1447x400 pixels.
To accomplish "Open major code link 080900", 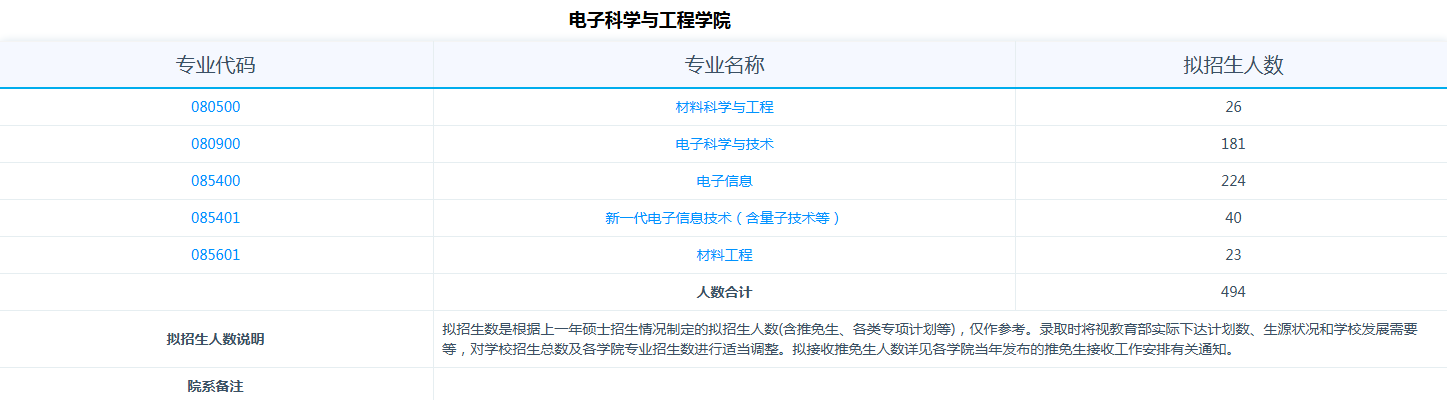I will [216, 144].
